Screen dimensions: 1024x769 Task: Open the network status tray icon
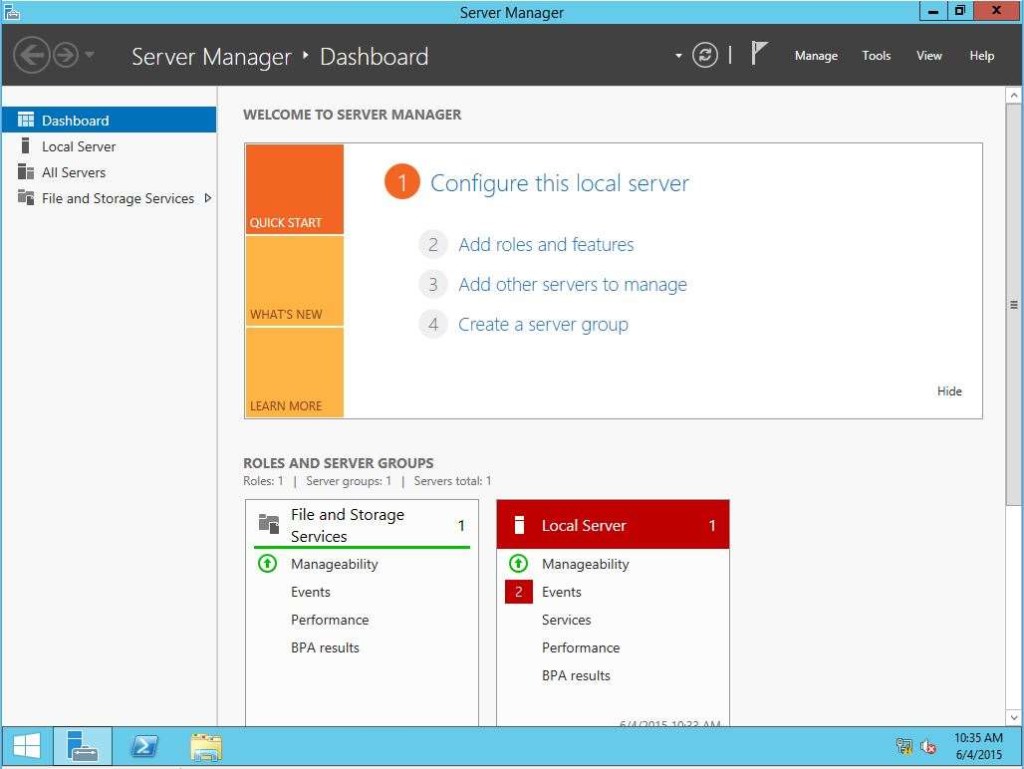pyautogui.click(x=903, y=746)
